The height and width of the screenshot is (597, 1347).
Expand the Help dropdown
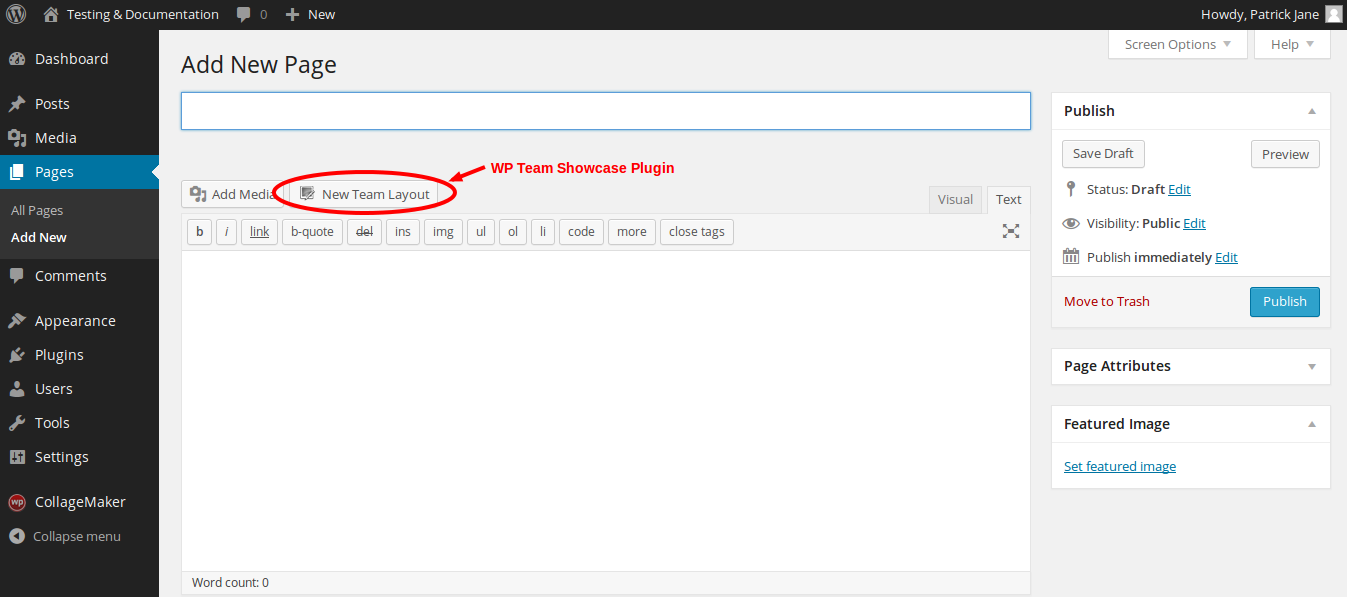[1292, 44]
